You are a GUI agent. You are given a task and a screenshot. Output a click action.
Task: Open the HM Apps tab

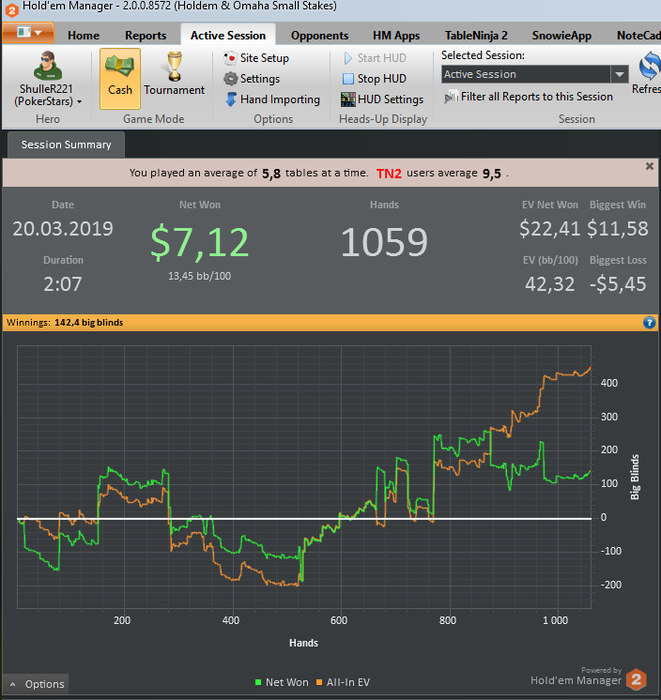(x=396, y=35)
